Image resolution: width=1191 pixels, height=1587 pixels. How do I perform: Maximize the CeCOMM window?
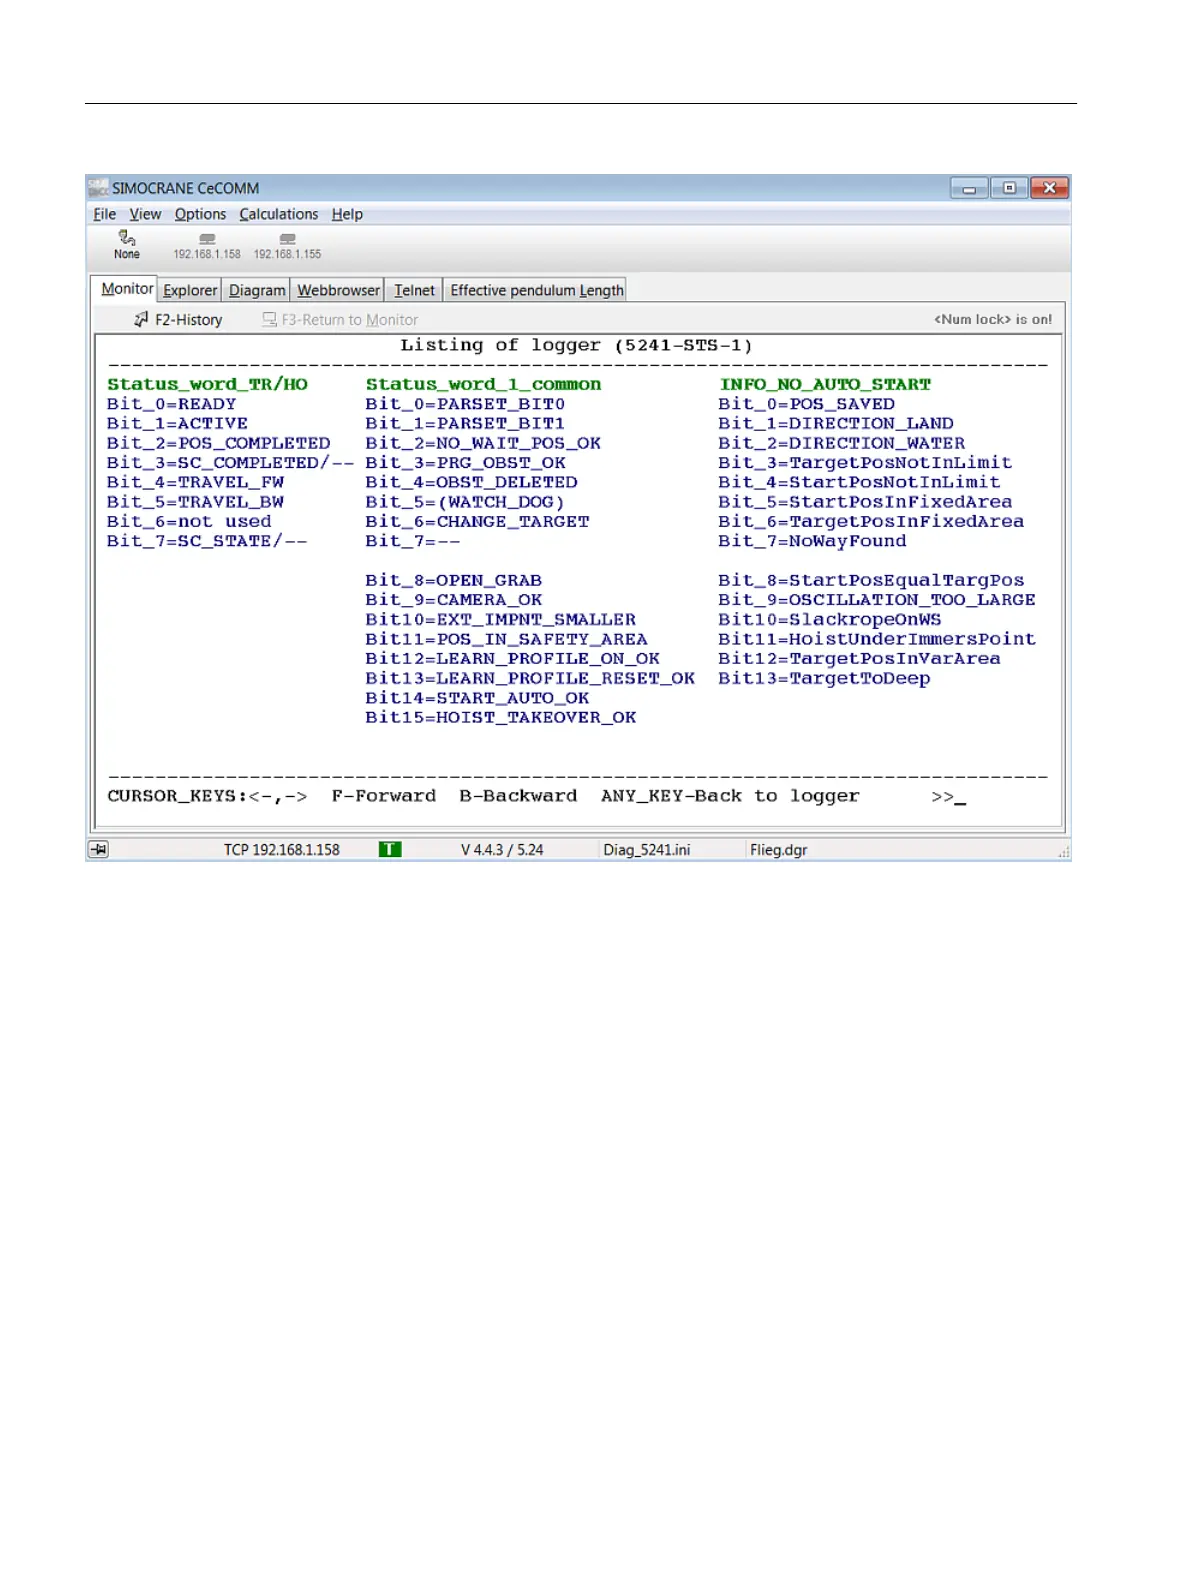1009,188
